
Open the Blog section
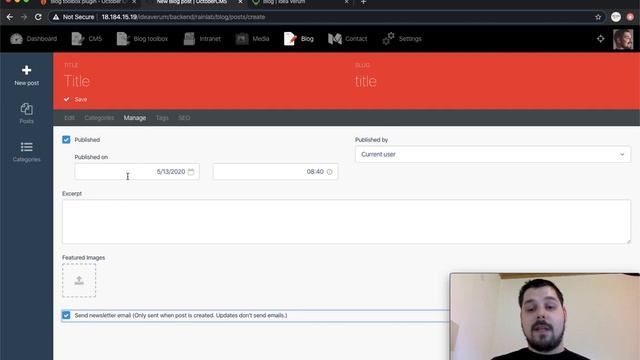coord(299,39)
